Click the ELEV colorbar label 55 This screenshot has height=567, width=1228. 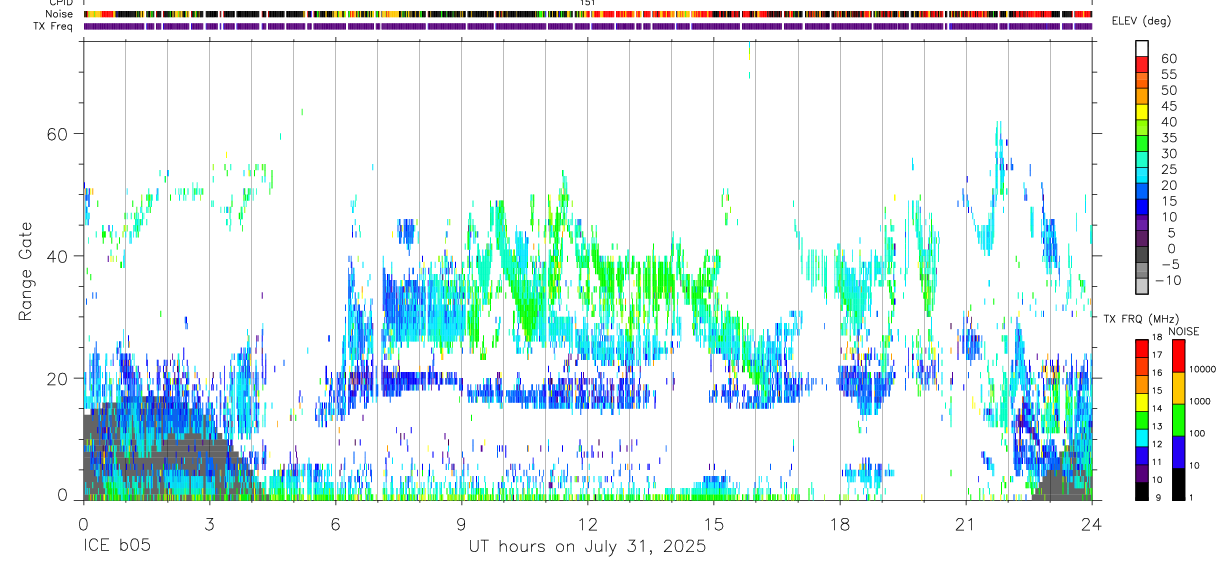tap(1168, 74)
